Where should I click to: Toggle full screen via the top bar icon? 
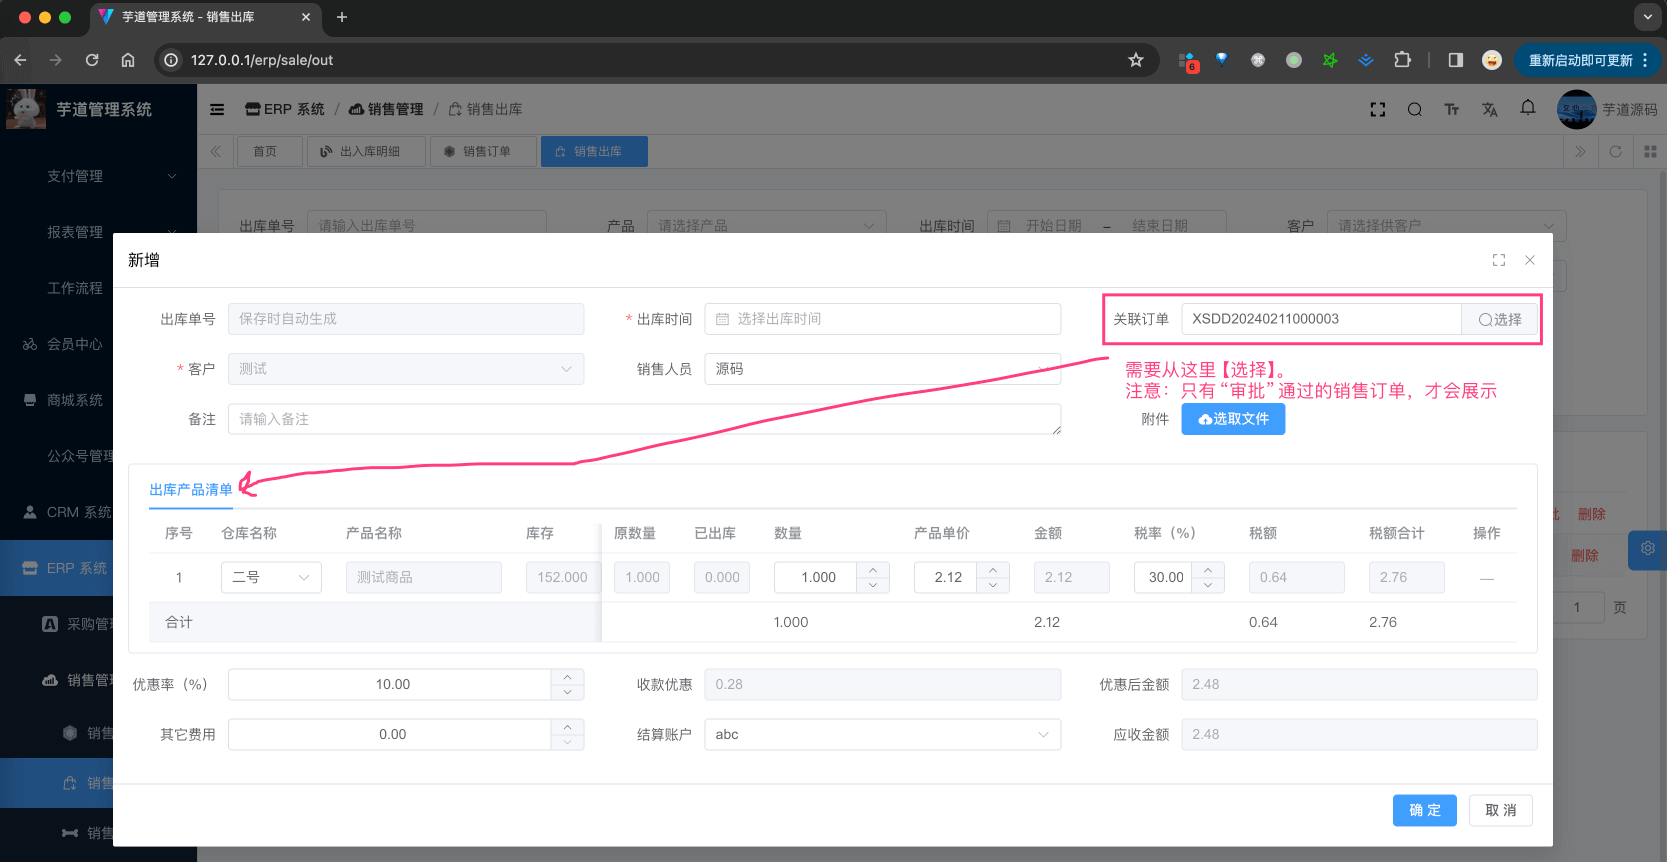click(1377, 109)
